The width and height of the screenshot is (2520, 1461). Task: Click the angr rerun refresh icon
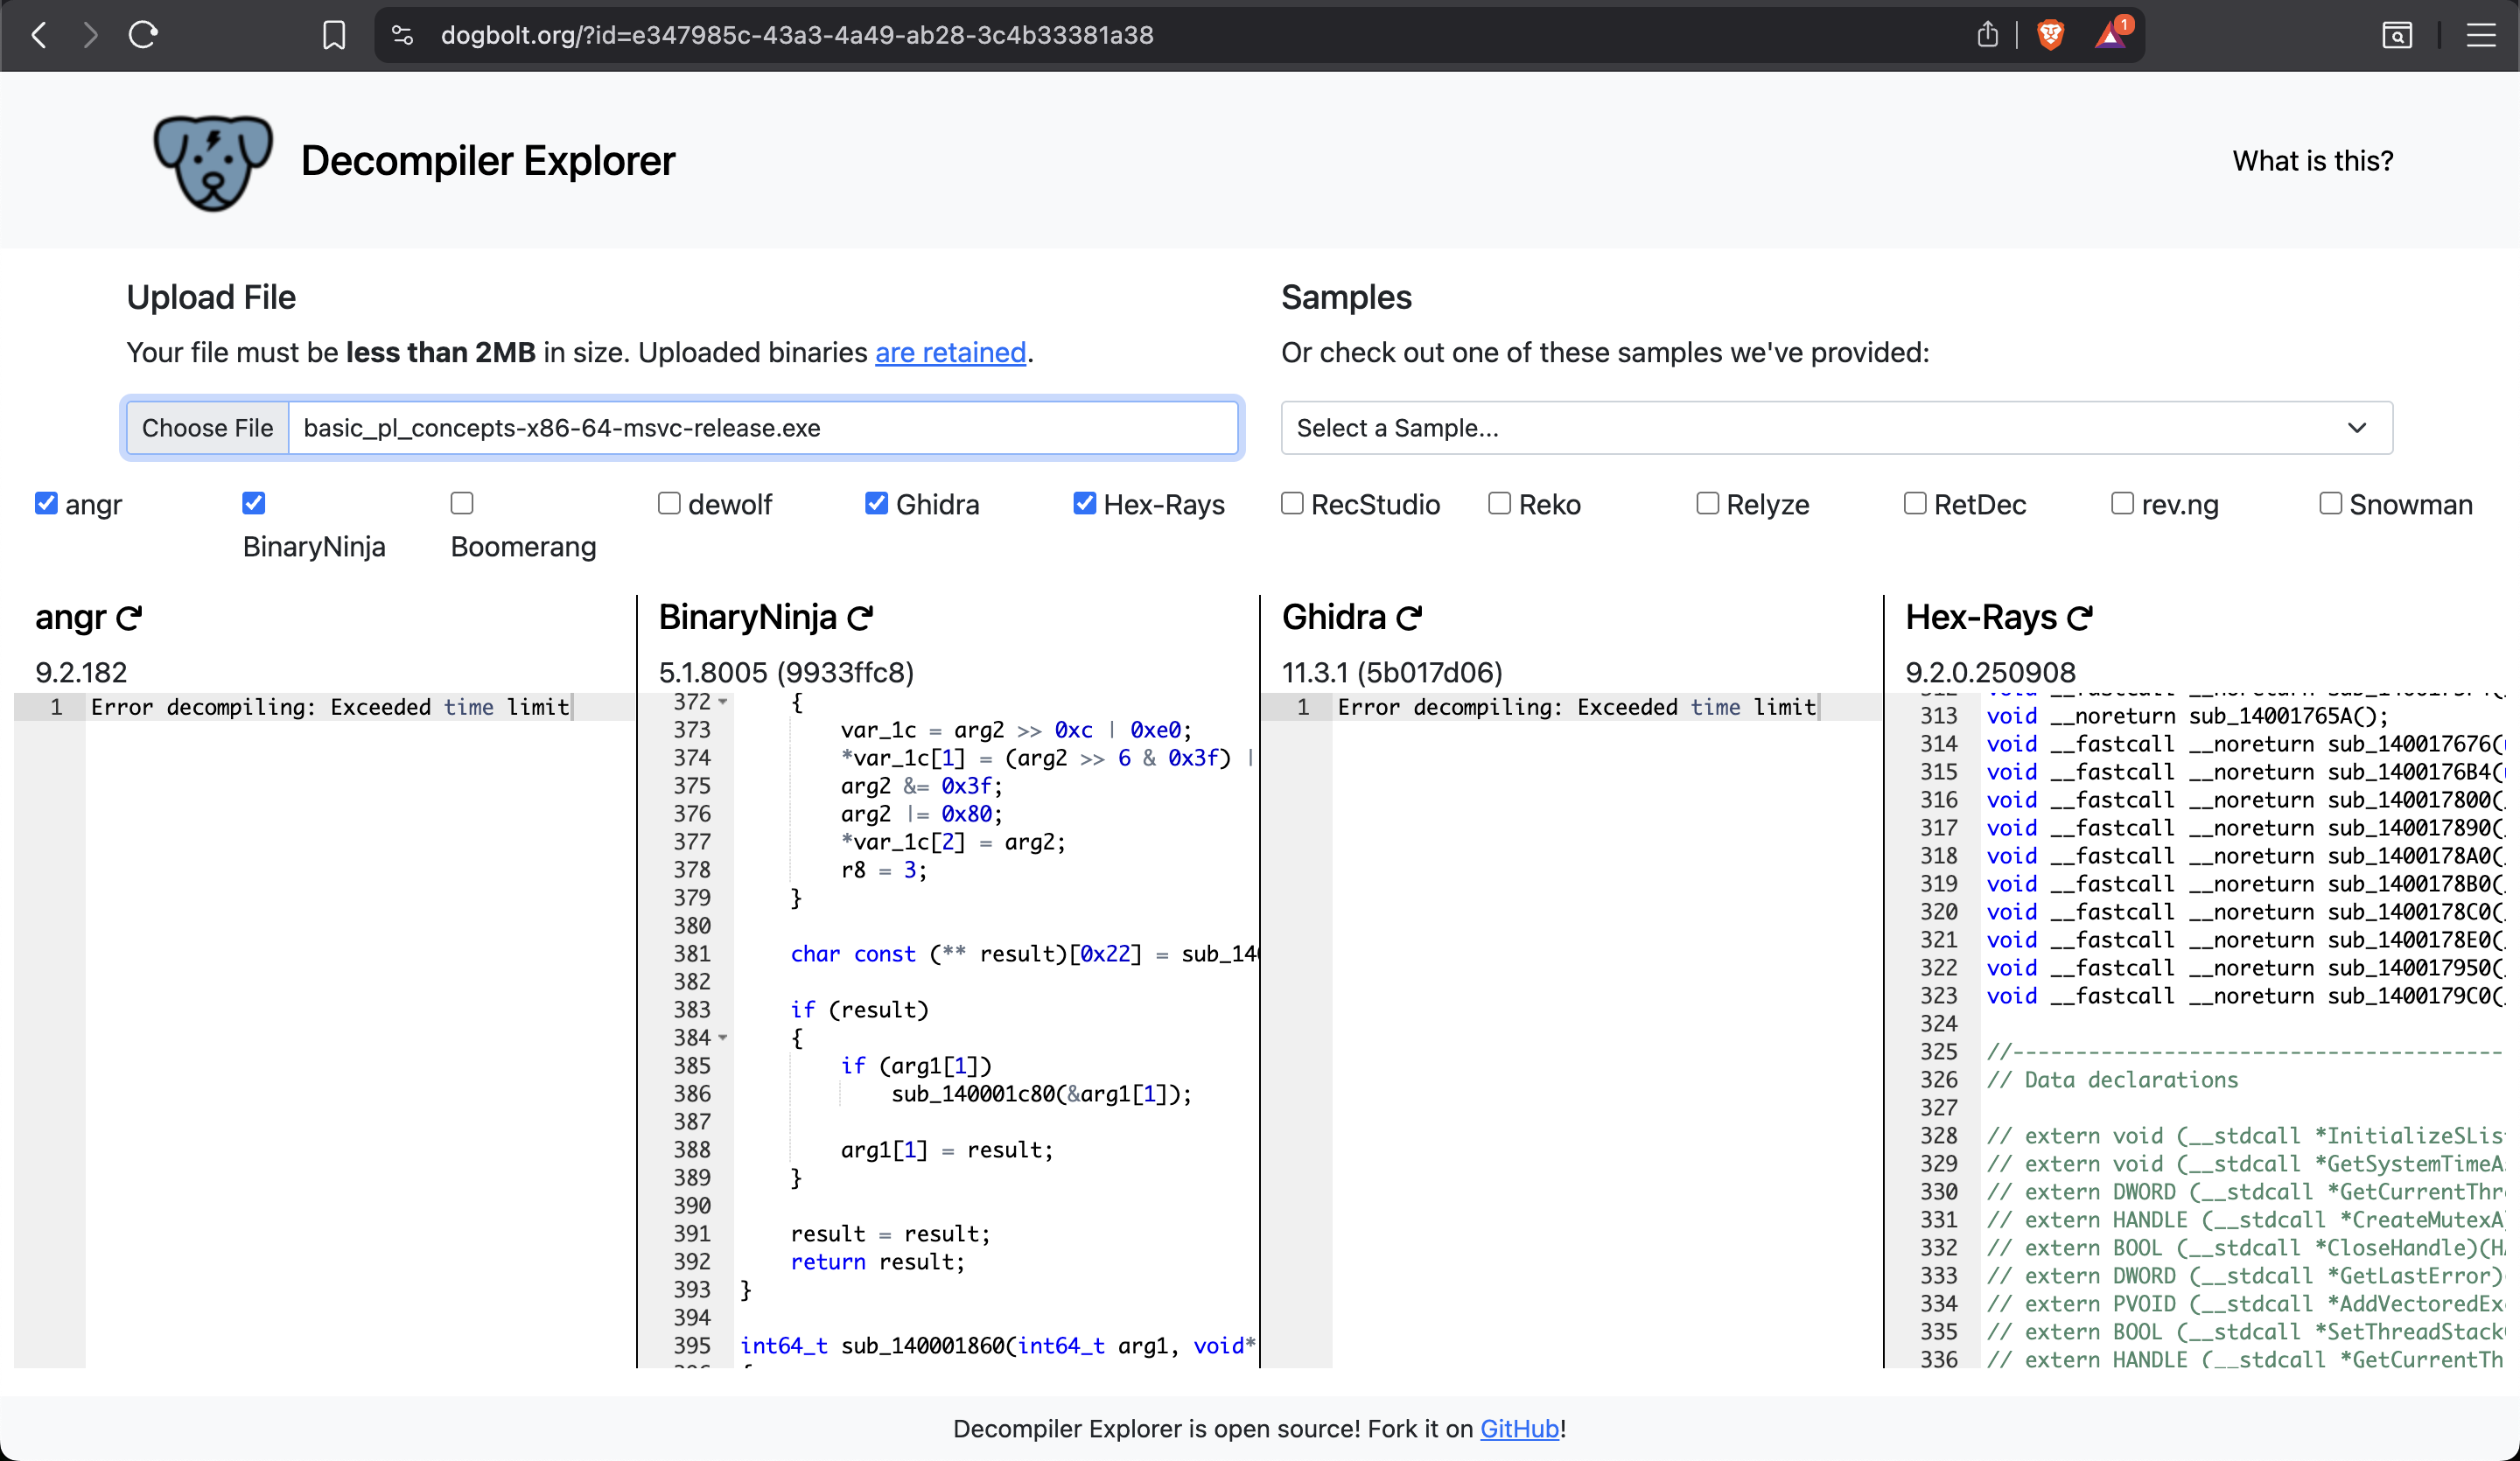[x=129, y=618]
